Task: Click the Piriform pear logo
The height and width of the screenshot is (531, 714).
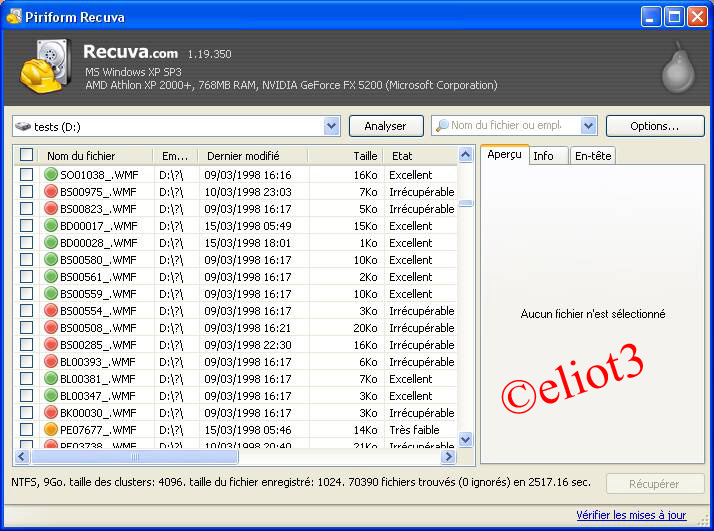Action: (x=678, y=67)
